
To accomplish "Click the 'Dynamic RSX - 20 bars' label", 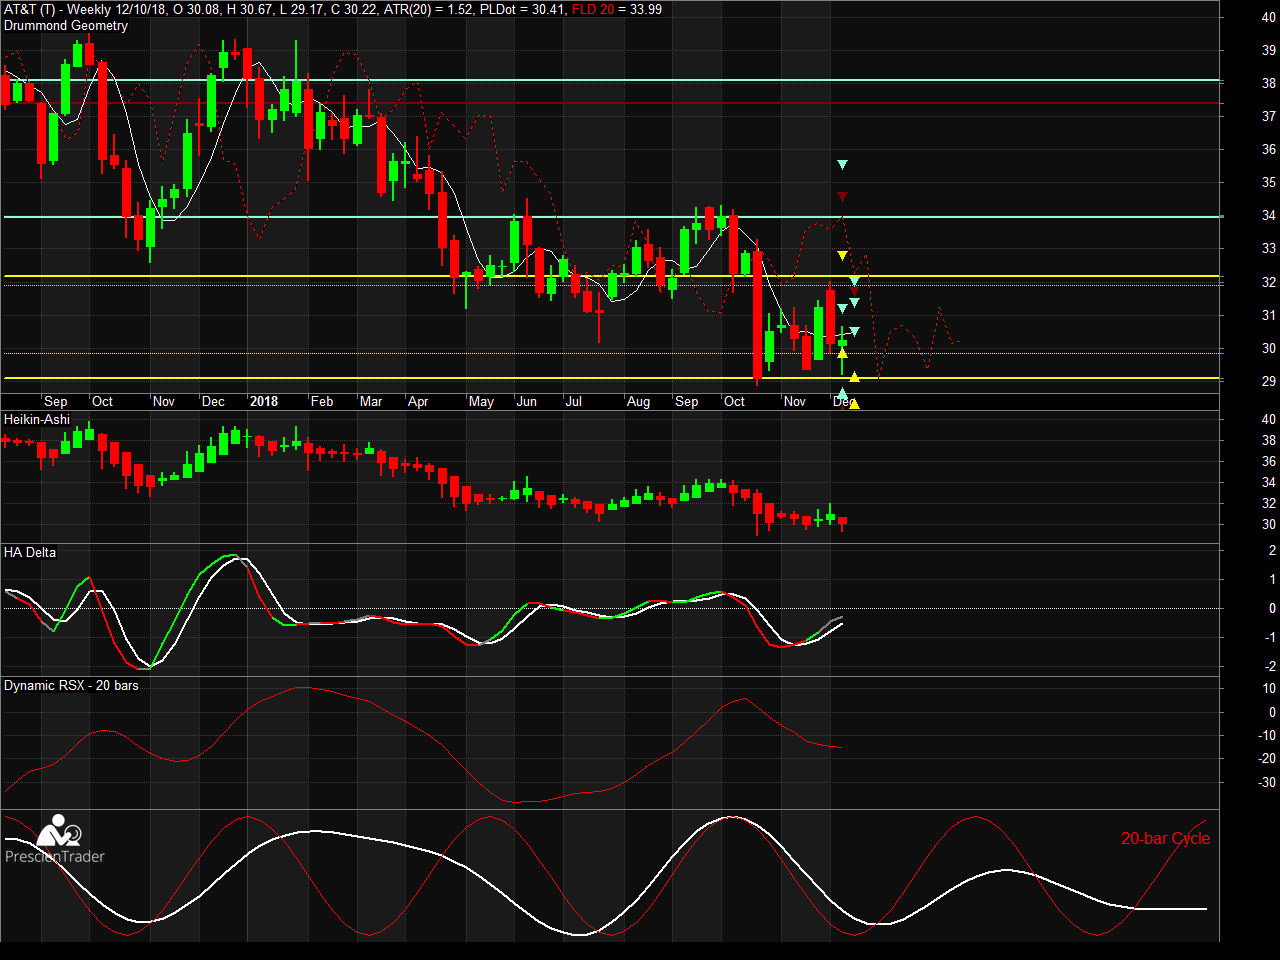I will [x=71, y=685].
